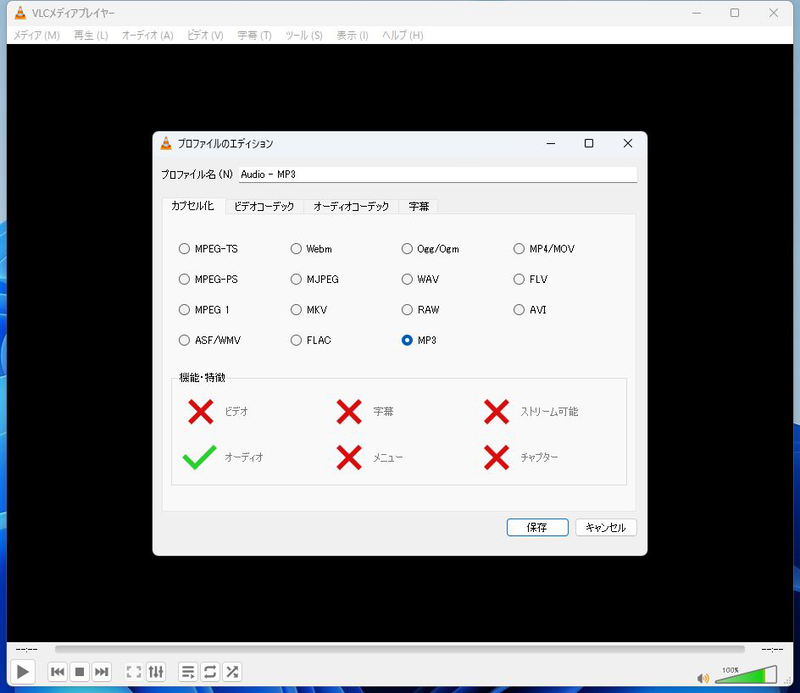Stop playback using the stop icon
The height and width of the screenshot is (693, 800).
coord(80,672)
